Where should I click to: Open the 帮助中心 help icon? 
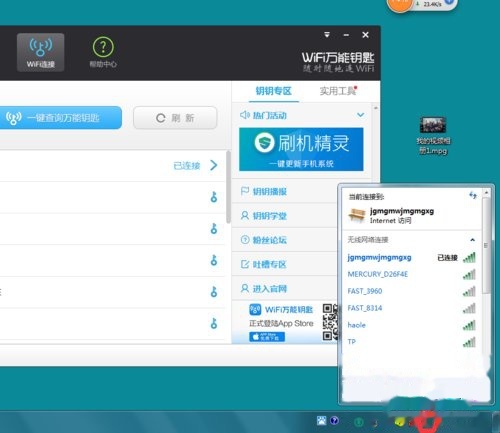(x=103, y=53)
